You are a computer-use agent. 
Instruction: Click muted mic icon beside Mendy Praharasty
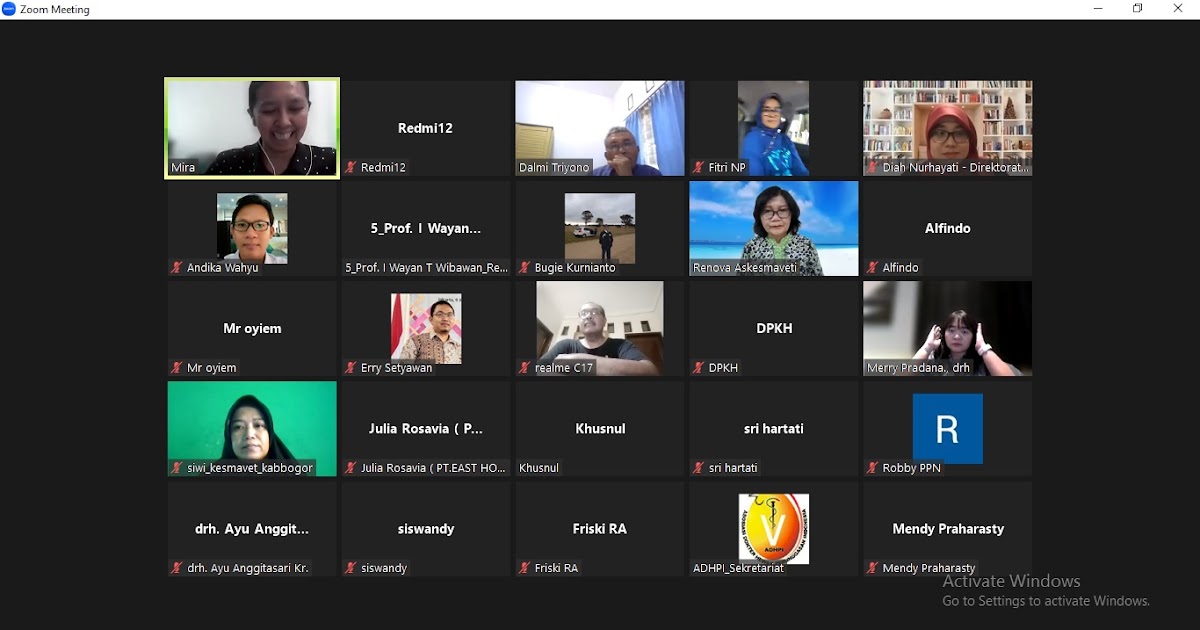pos(873,568)
